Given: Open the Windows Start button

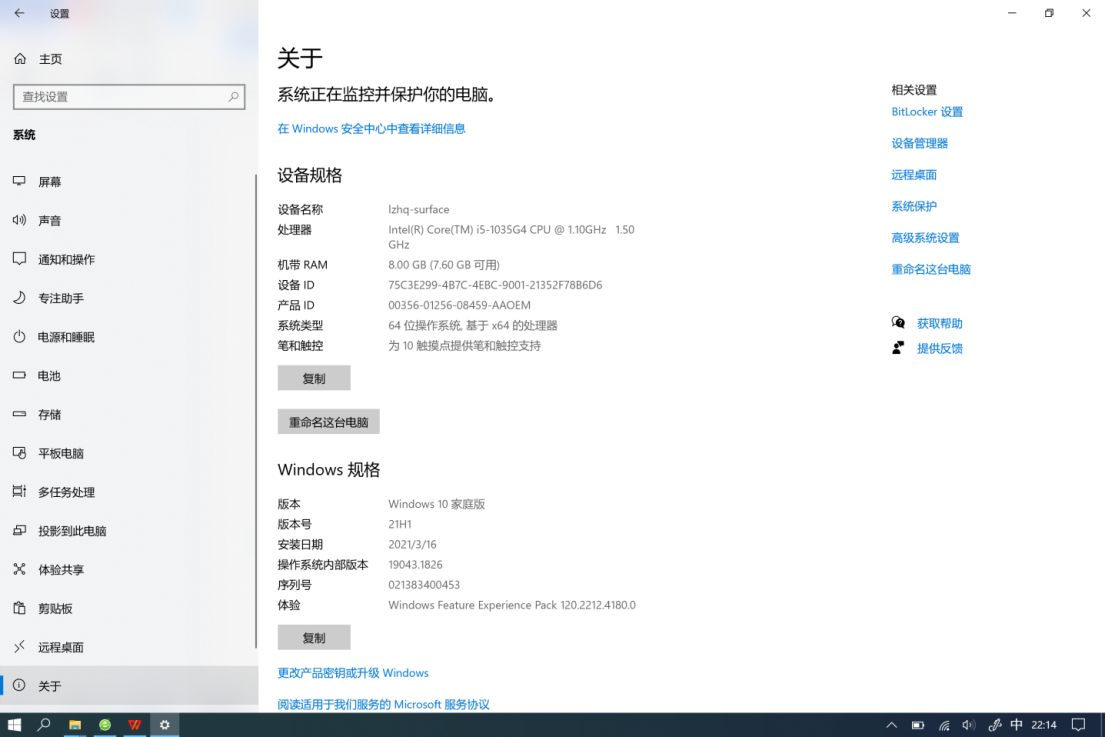Looking at the screenshot, I should click(14, 725).
